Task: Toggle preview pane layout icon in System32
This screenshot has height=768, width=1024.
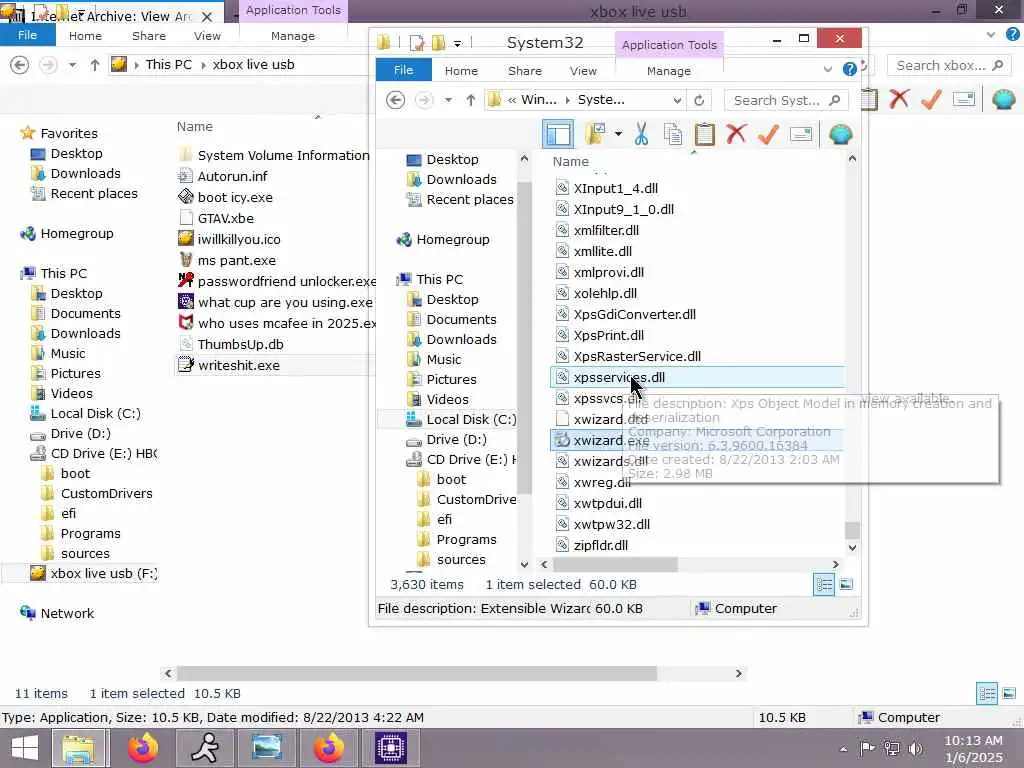Action: (x=558, y=135)
